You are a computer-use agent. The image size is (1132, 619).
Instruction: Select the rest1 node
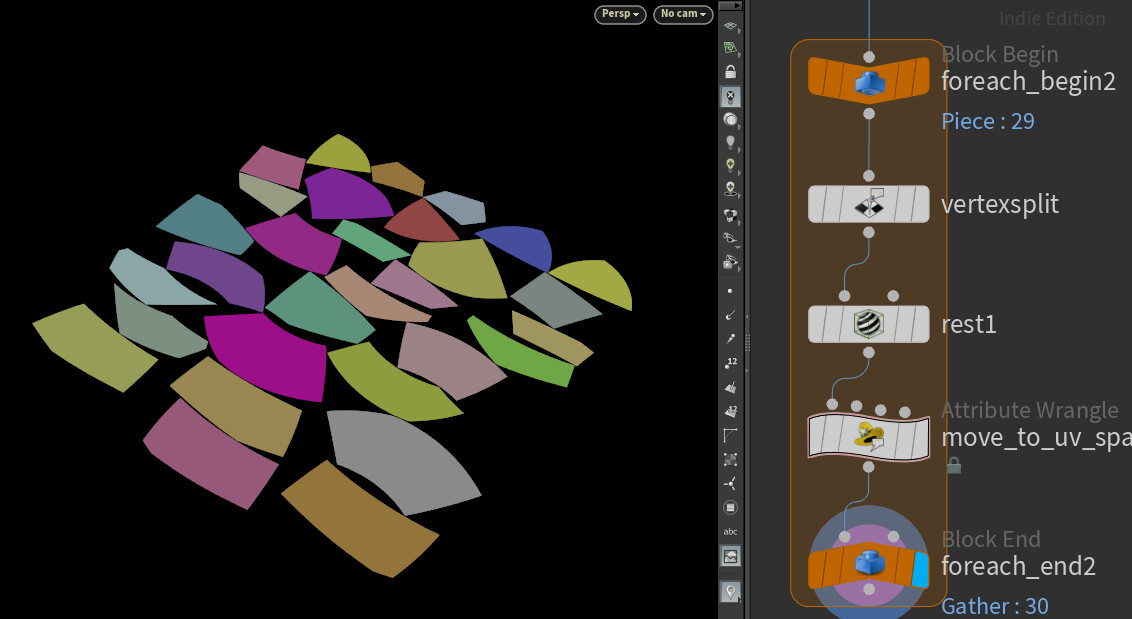(x=868, y=323)
